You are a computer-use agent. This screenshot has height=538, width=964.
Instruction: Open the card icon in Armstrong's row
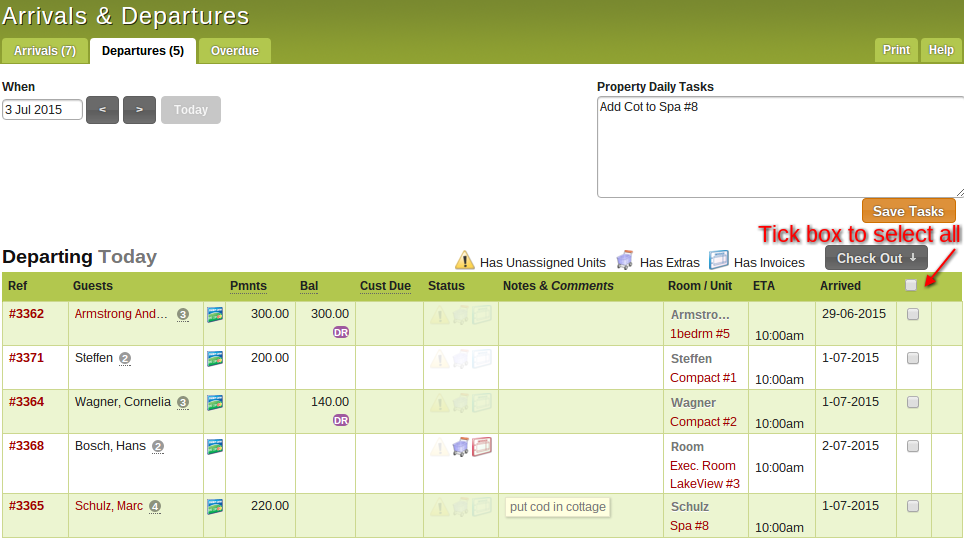[214, 314]
